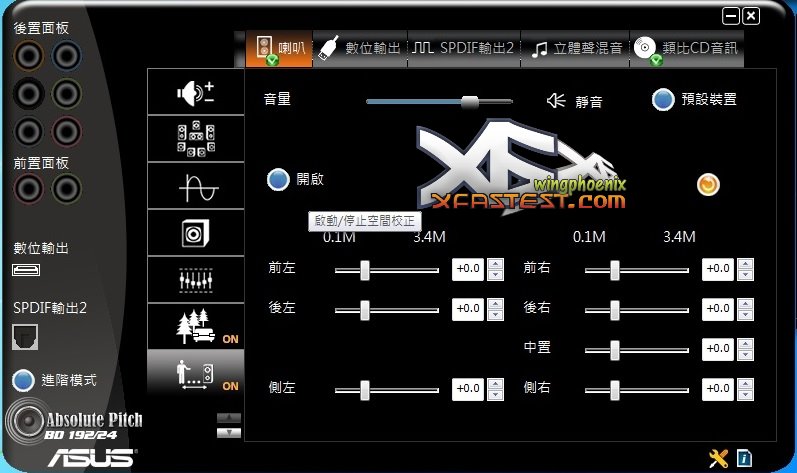Open the volume control sidebar page
Screen dimensions: 797x473
pos(196,92)
